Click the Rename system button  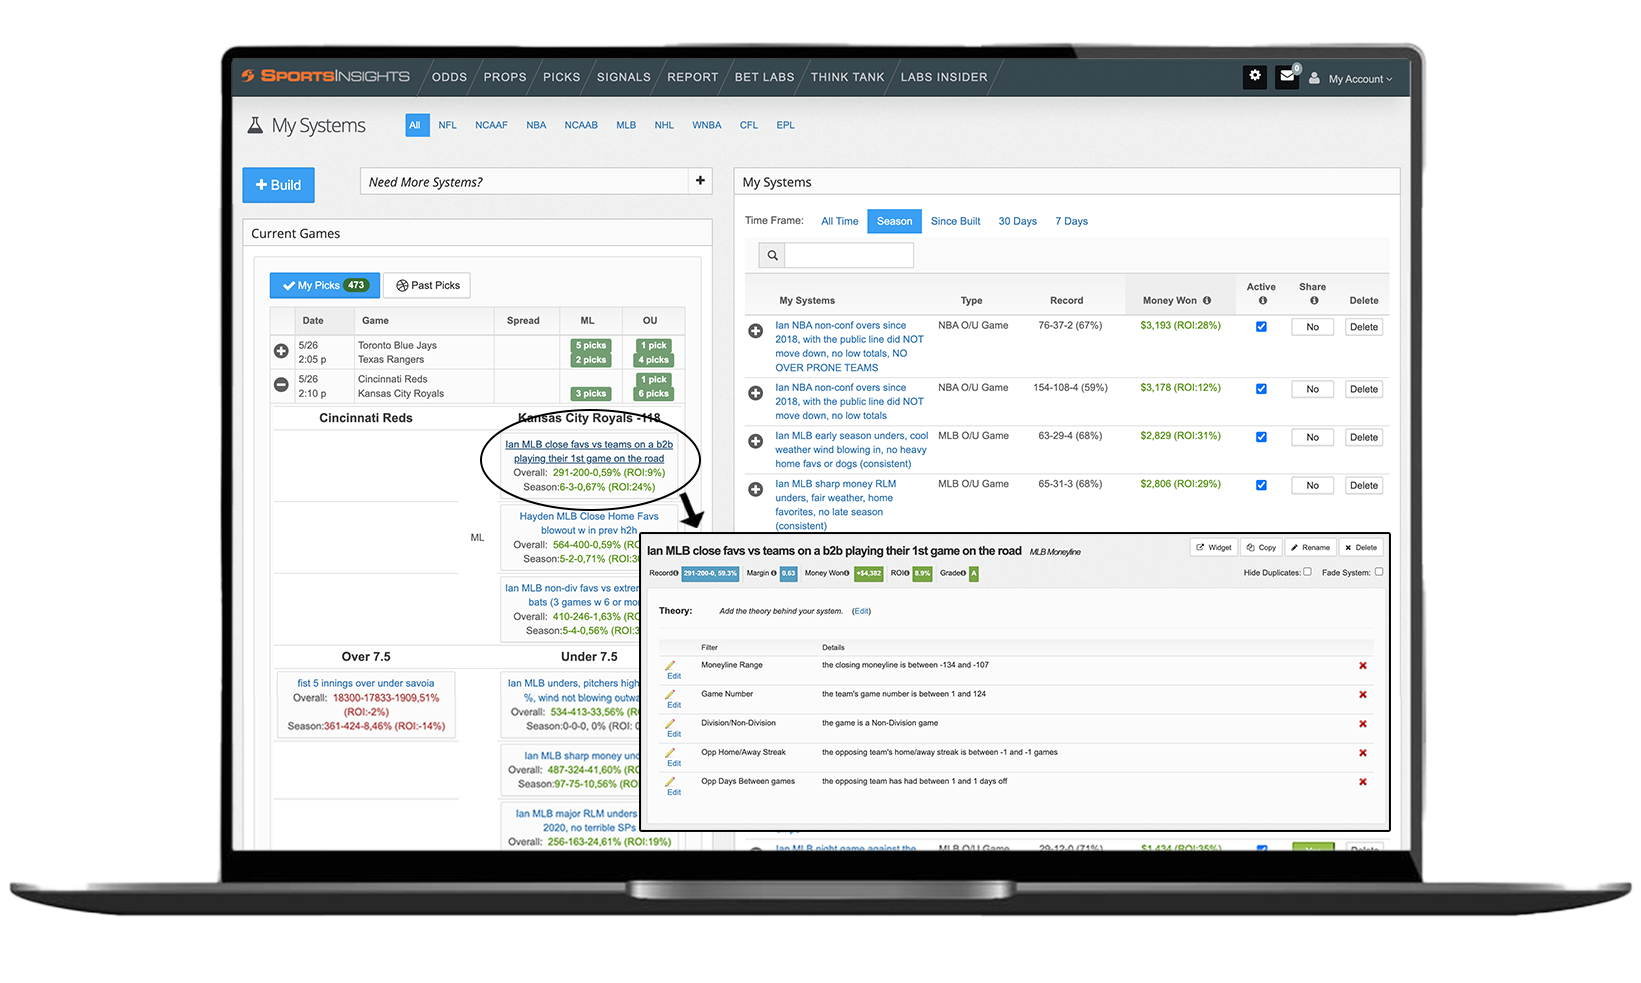(1310, 548)
